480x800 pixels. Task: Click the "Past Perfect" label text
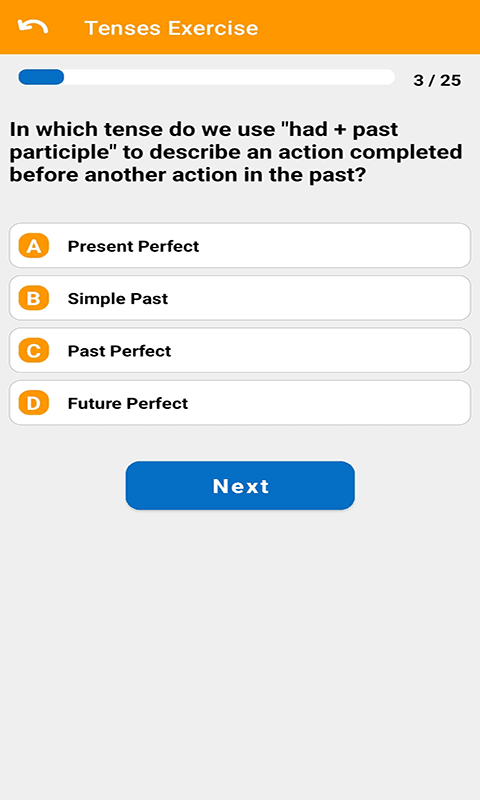[x=119, y=351]
